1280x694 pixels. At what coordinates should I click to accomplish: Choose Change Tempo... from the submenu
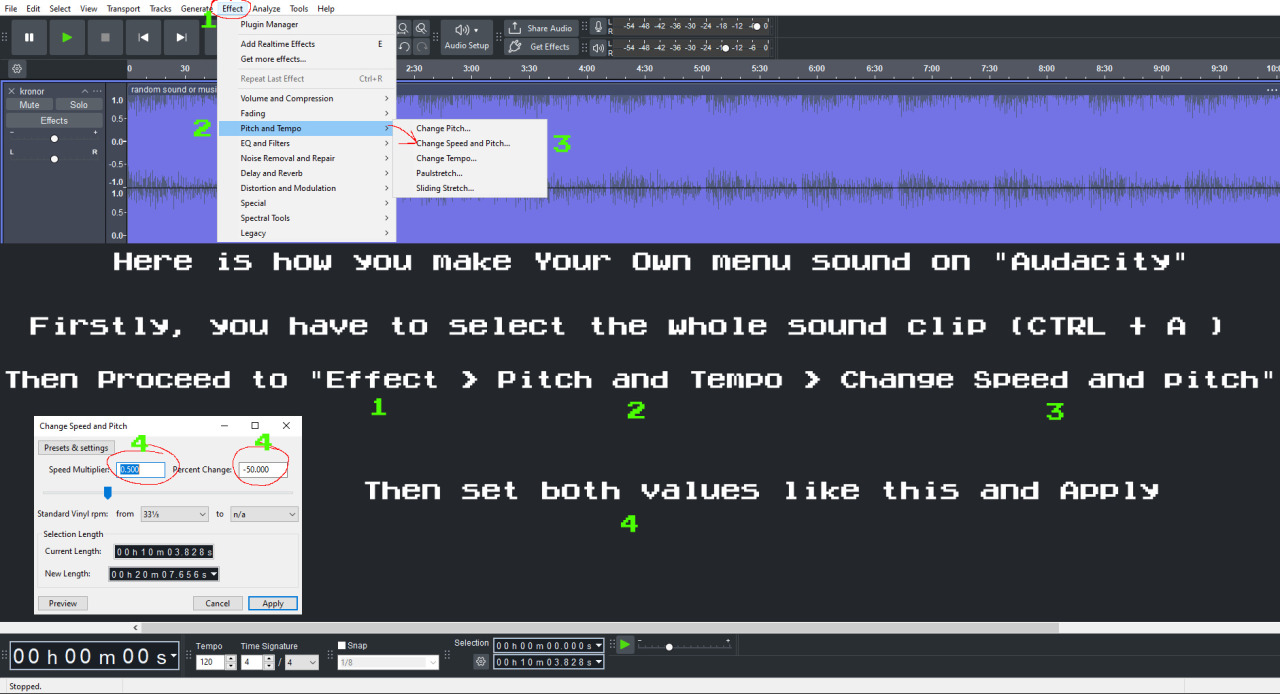(x=471, y=158)
